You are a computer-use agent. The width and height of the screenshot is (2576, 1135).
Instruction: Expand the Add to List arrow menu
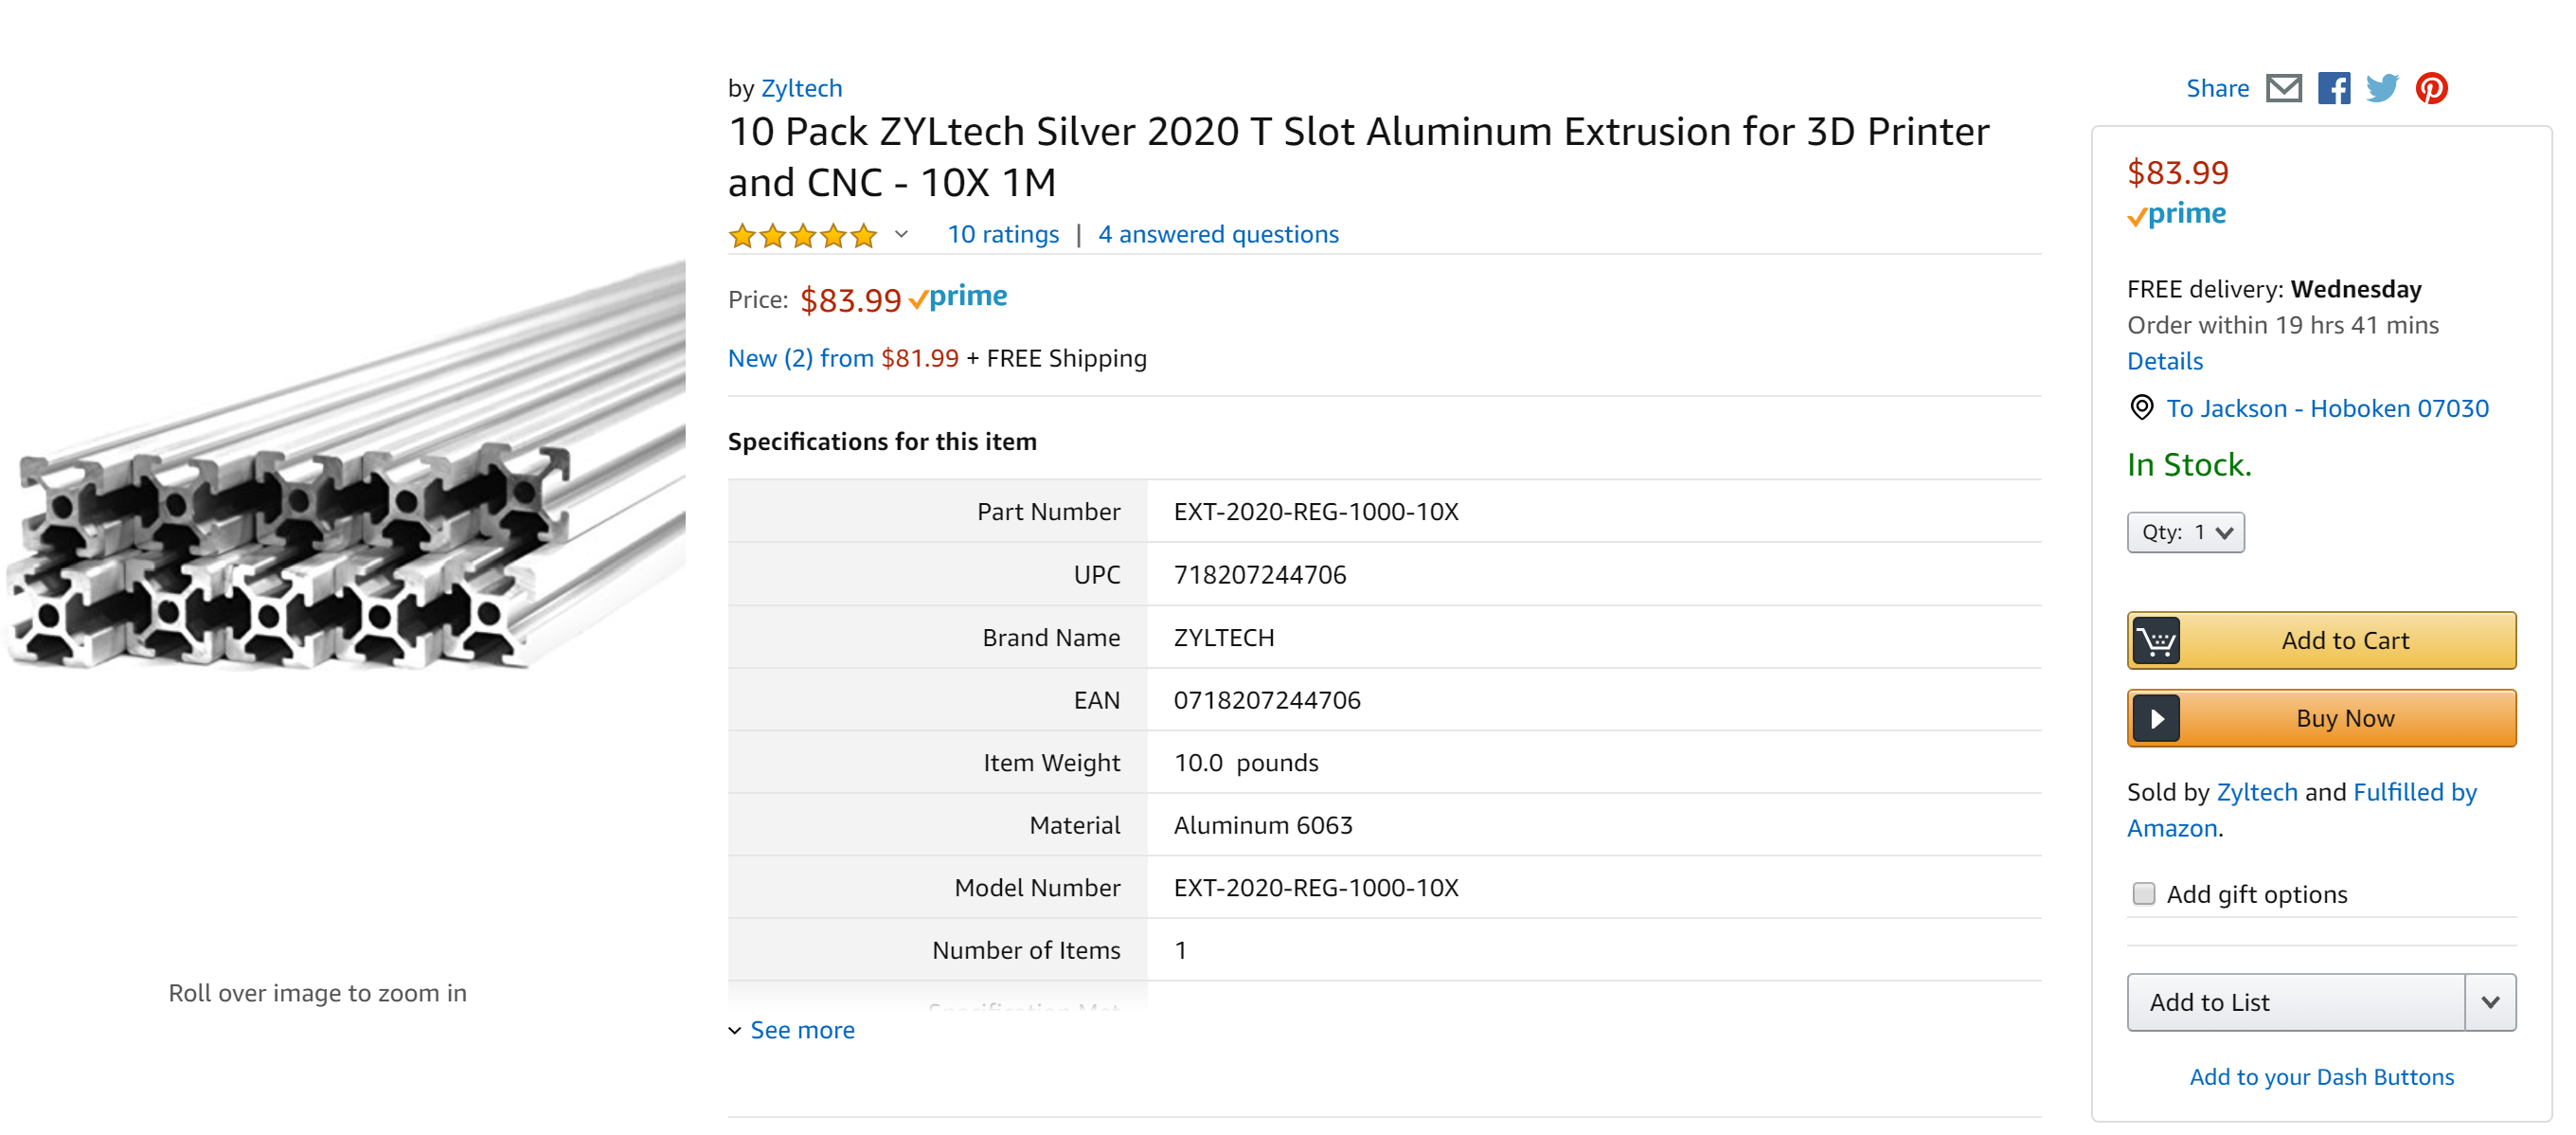pyautogui.click(x=2490, y=1002)
